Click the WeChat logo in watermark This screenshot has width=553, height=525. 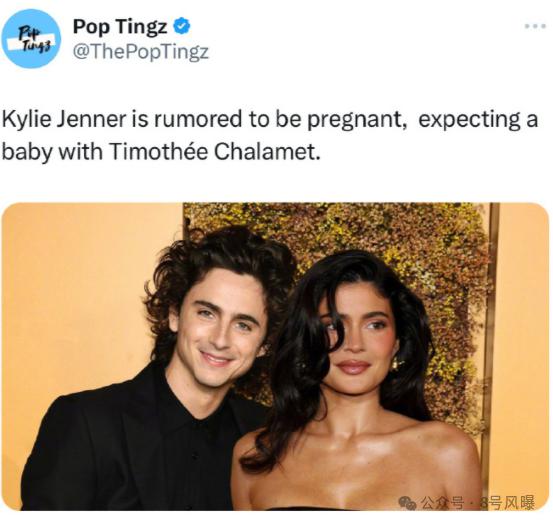pos(407,502)
